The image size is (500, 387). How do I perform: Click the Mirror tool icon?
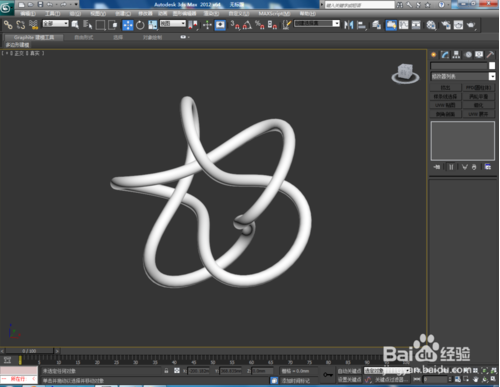pos(349,25)
